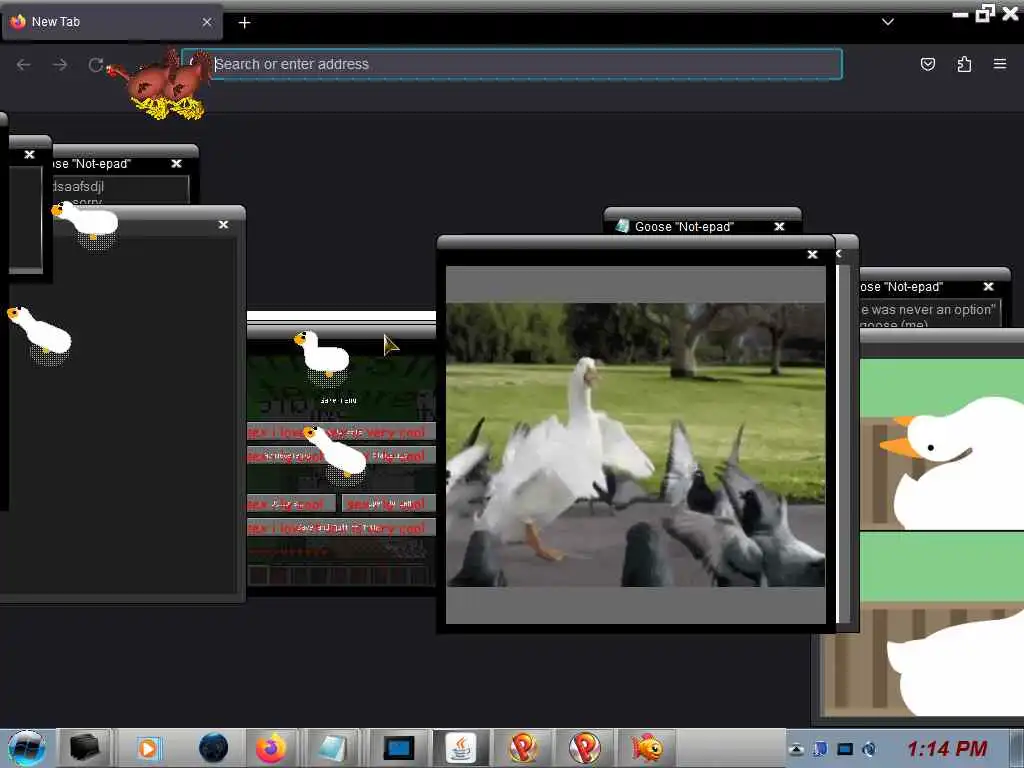
Task: Click the brown hens beside the address bar
Action: 162,84
